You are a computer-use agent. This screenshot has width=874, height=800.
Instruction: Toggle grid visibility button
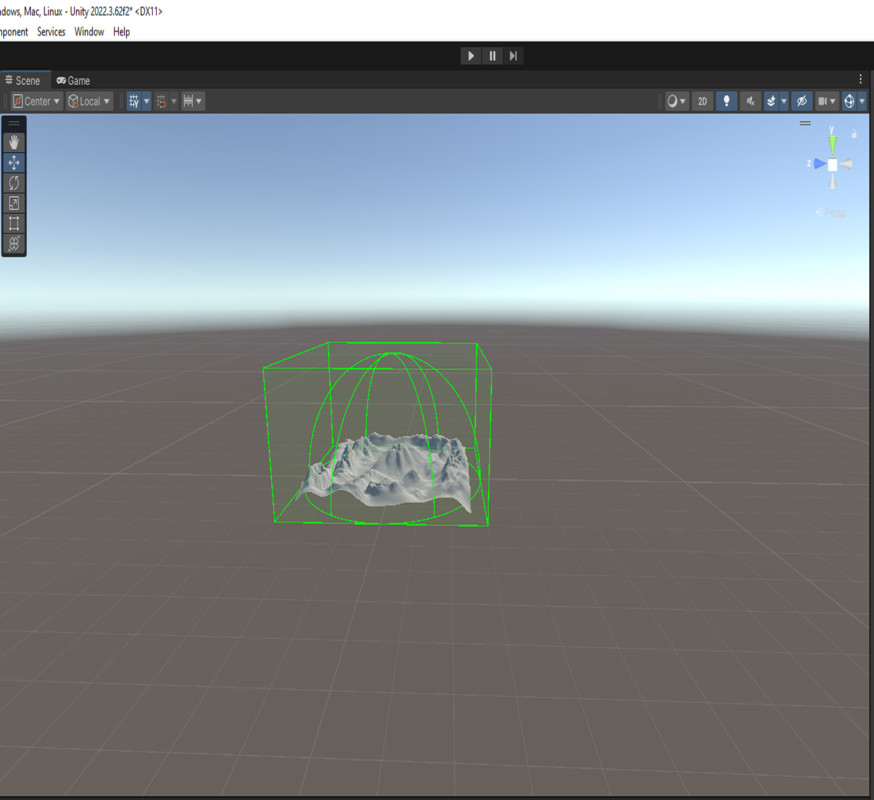(134, 101)
